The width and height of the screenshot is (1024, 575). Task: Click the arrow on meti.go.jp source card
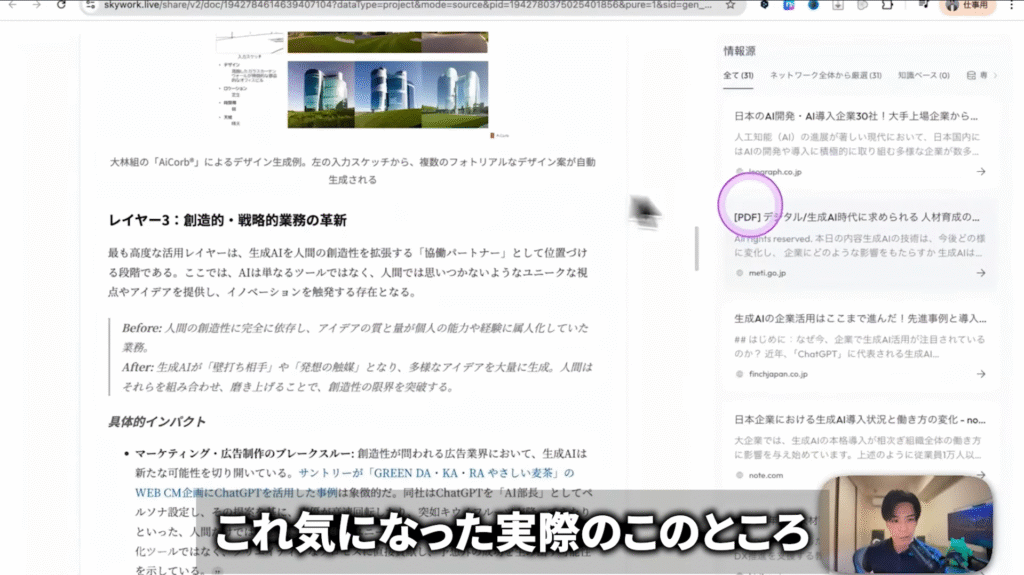[980, 273]
